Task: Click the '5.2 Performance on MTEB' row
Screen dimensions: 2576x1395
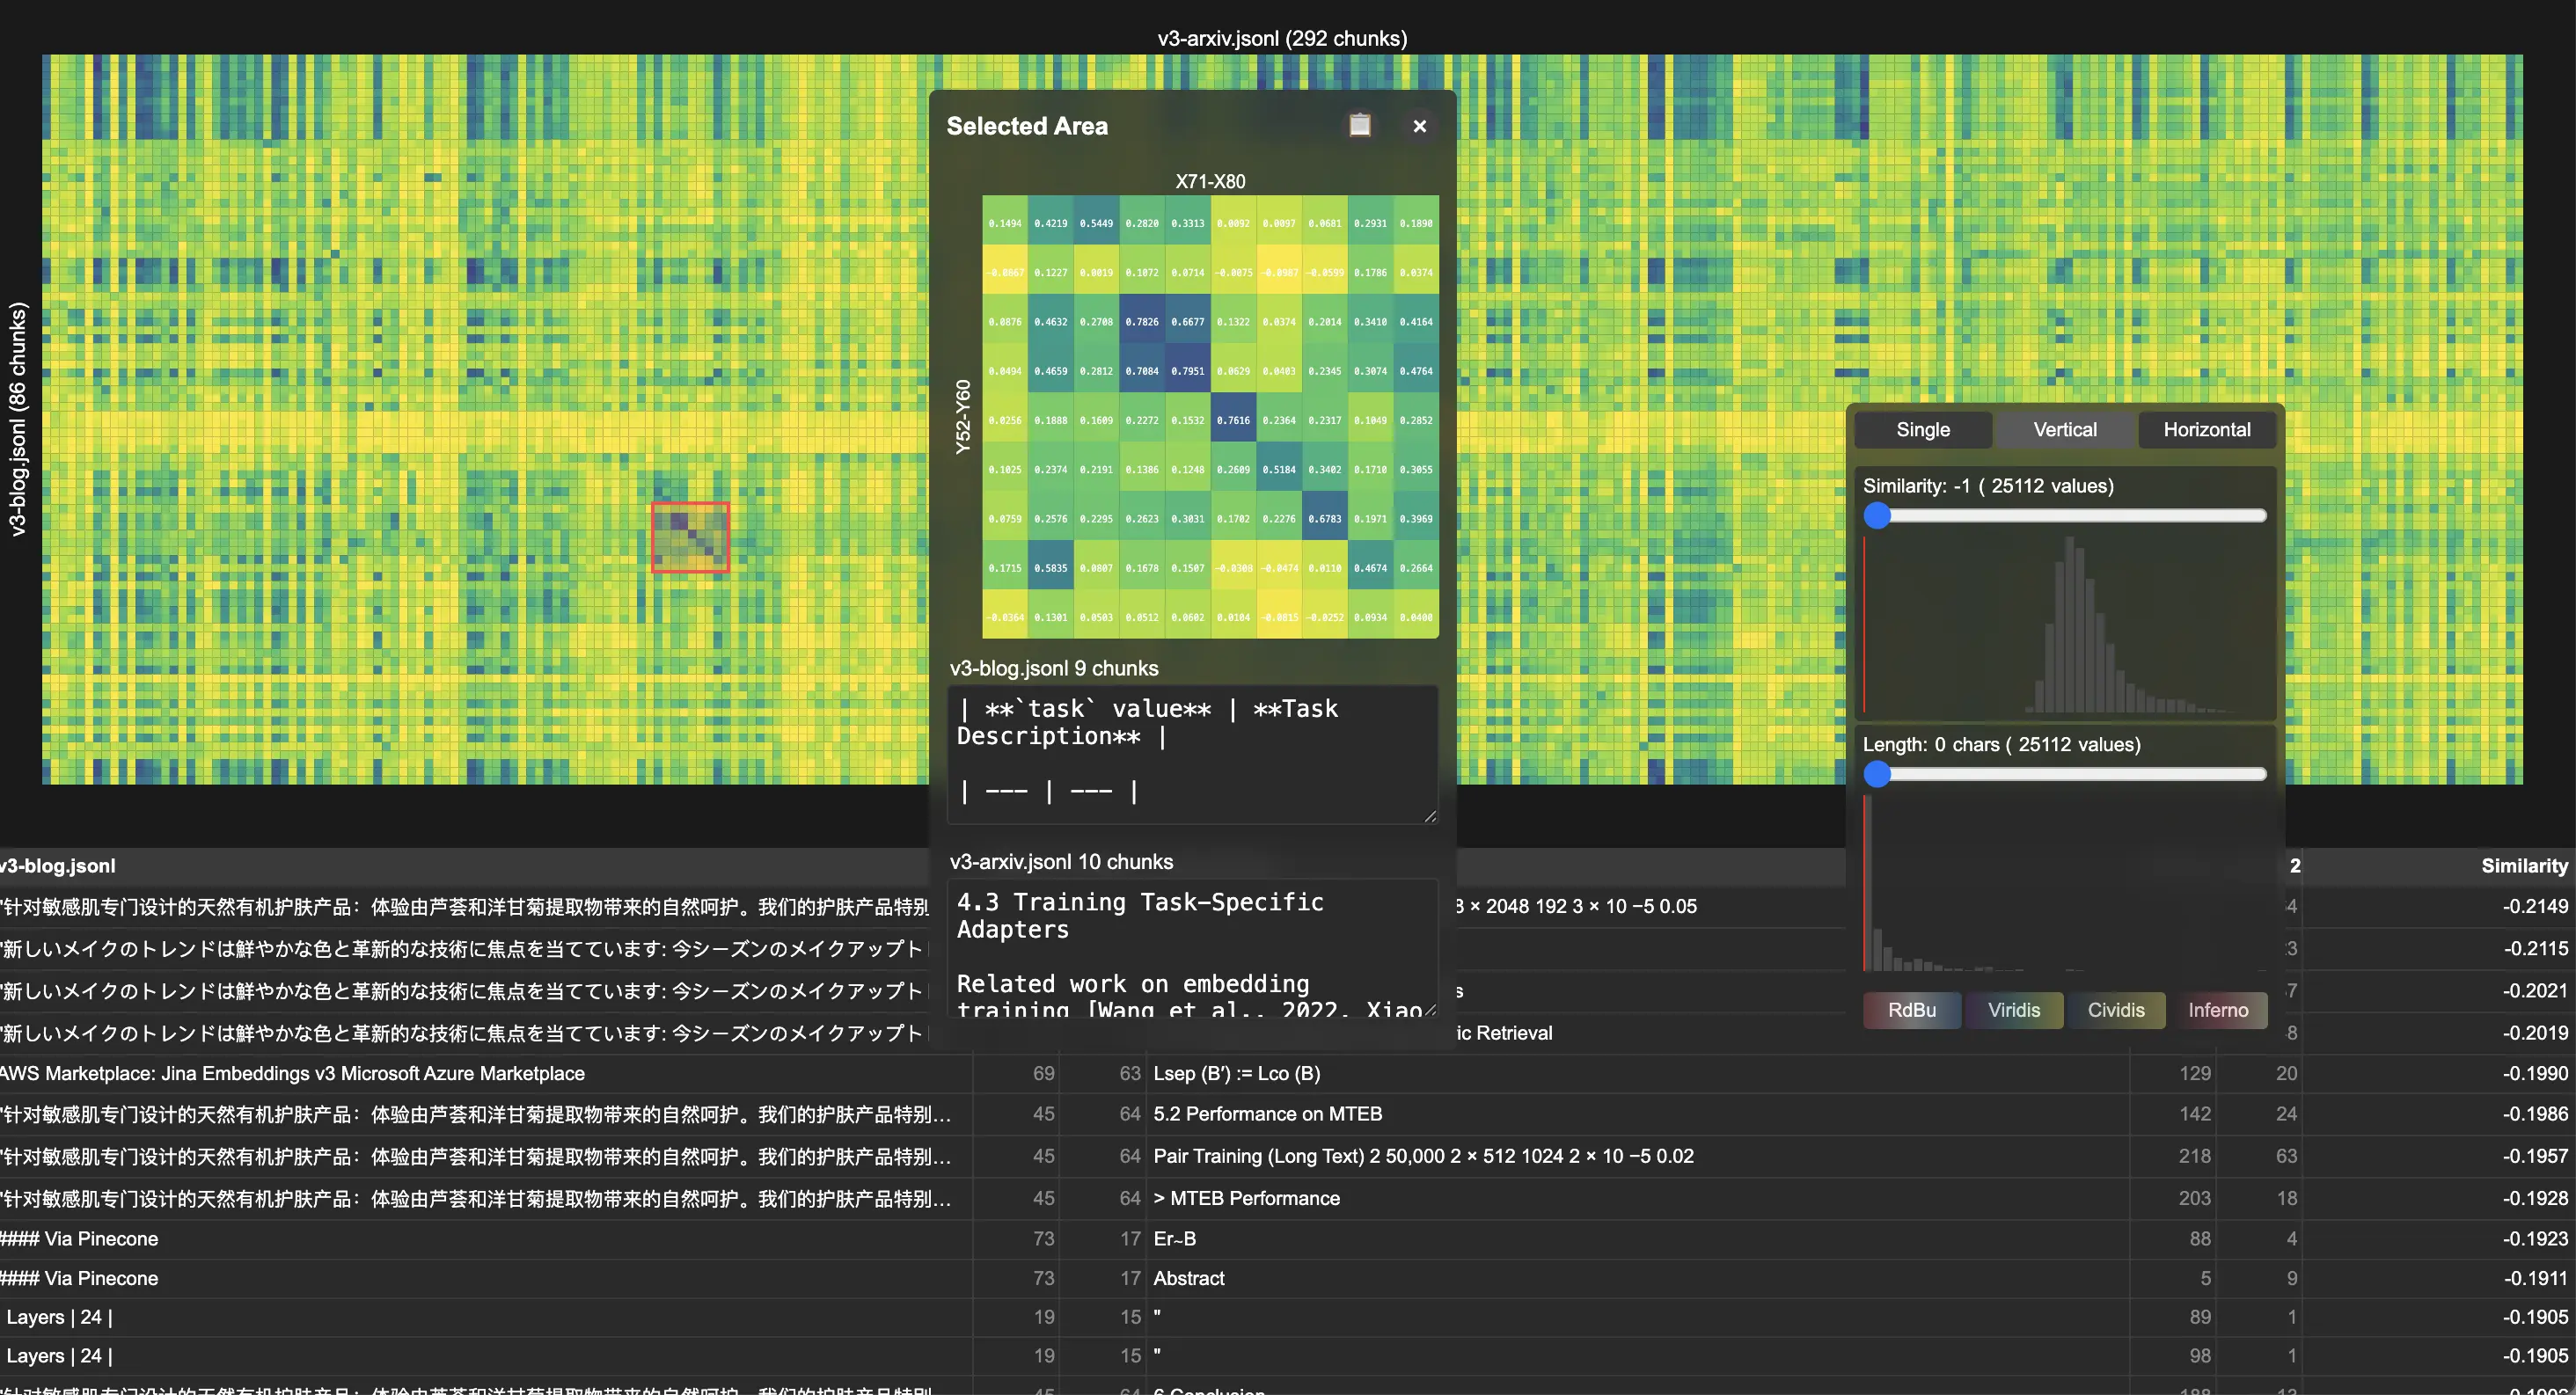Action: pyautogui.click(x=1268, y=1113)
